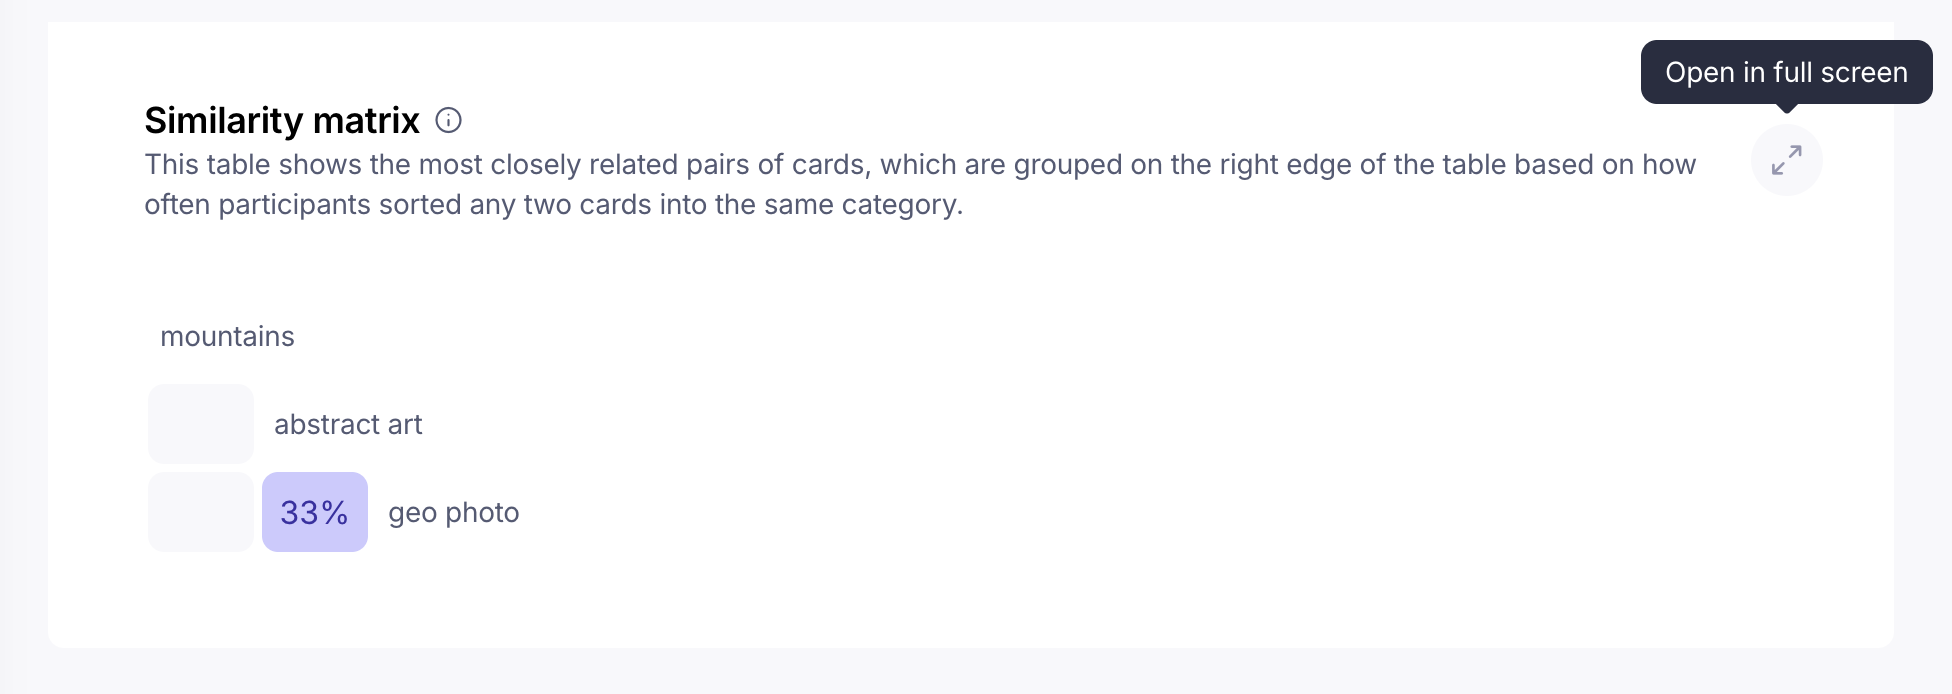1952x694 pixels.
Task: Click the description line starting 'This table shows'
Action: click(x=920, y=164)
